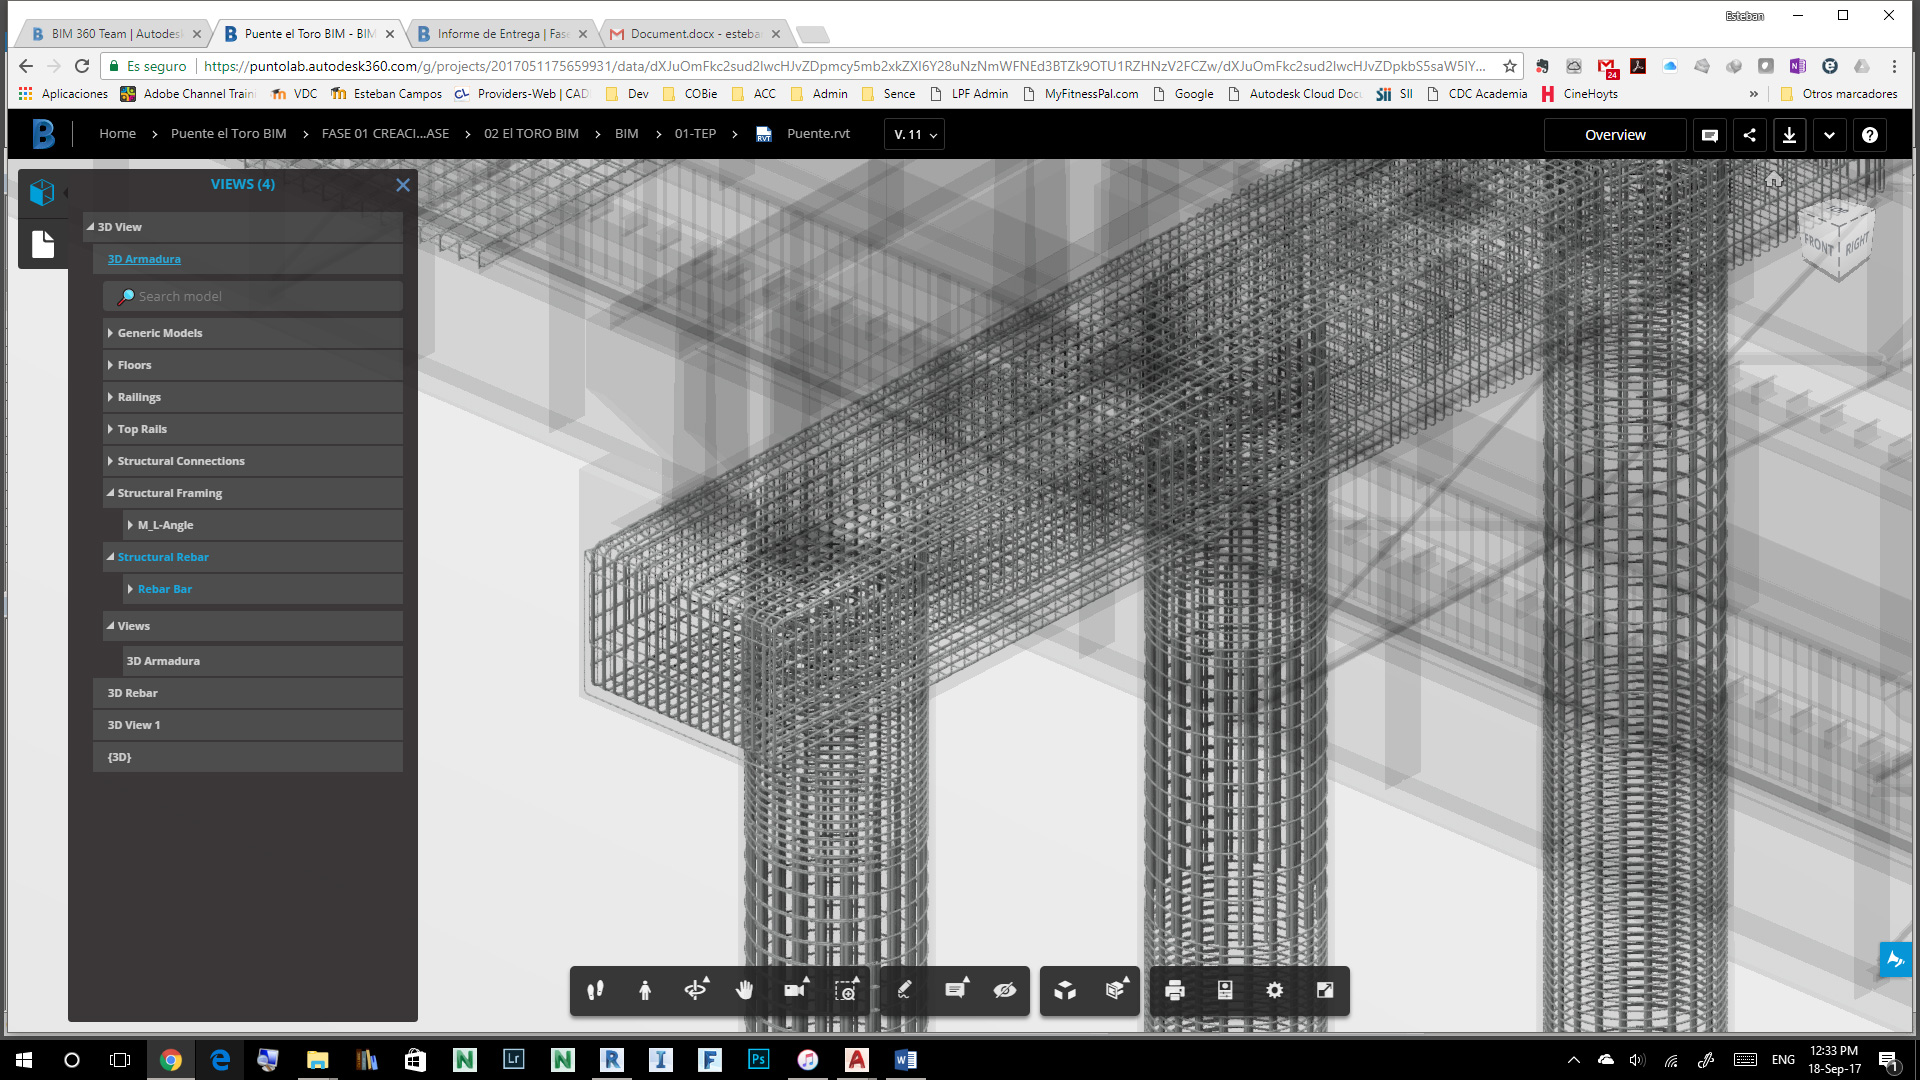Toggle full screen mode
This screenshot has height=1080, width=1920.
[1325, 990]
